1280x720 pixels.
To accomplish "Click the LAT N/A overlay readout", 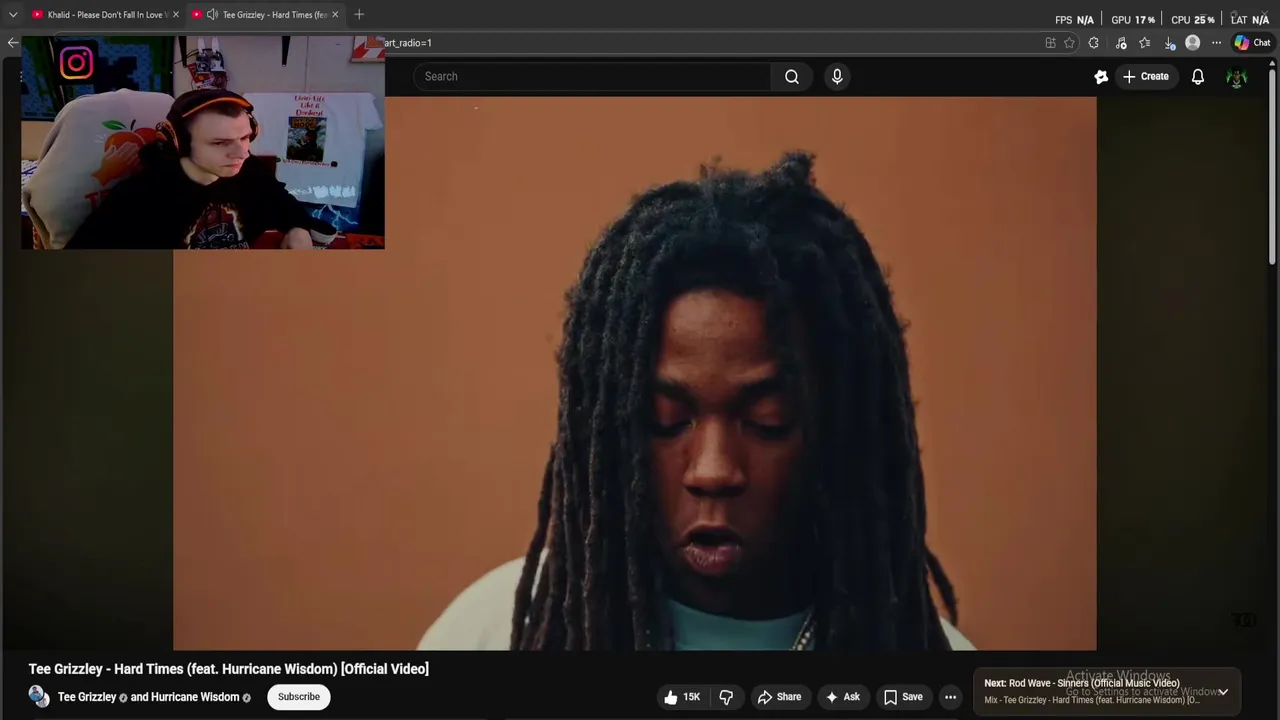I will point(1250,20).
